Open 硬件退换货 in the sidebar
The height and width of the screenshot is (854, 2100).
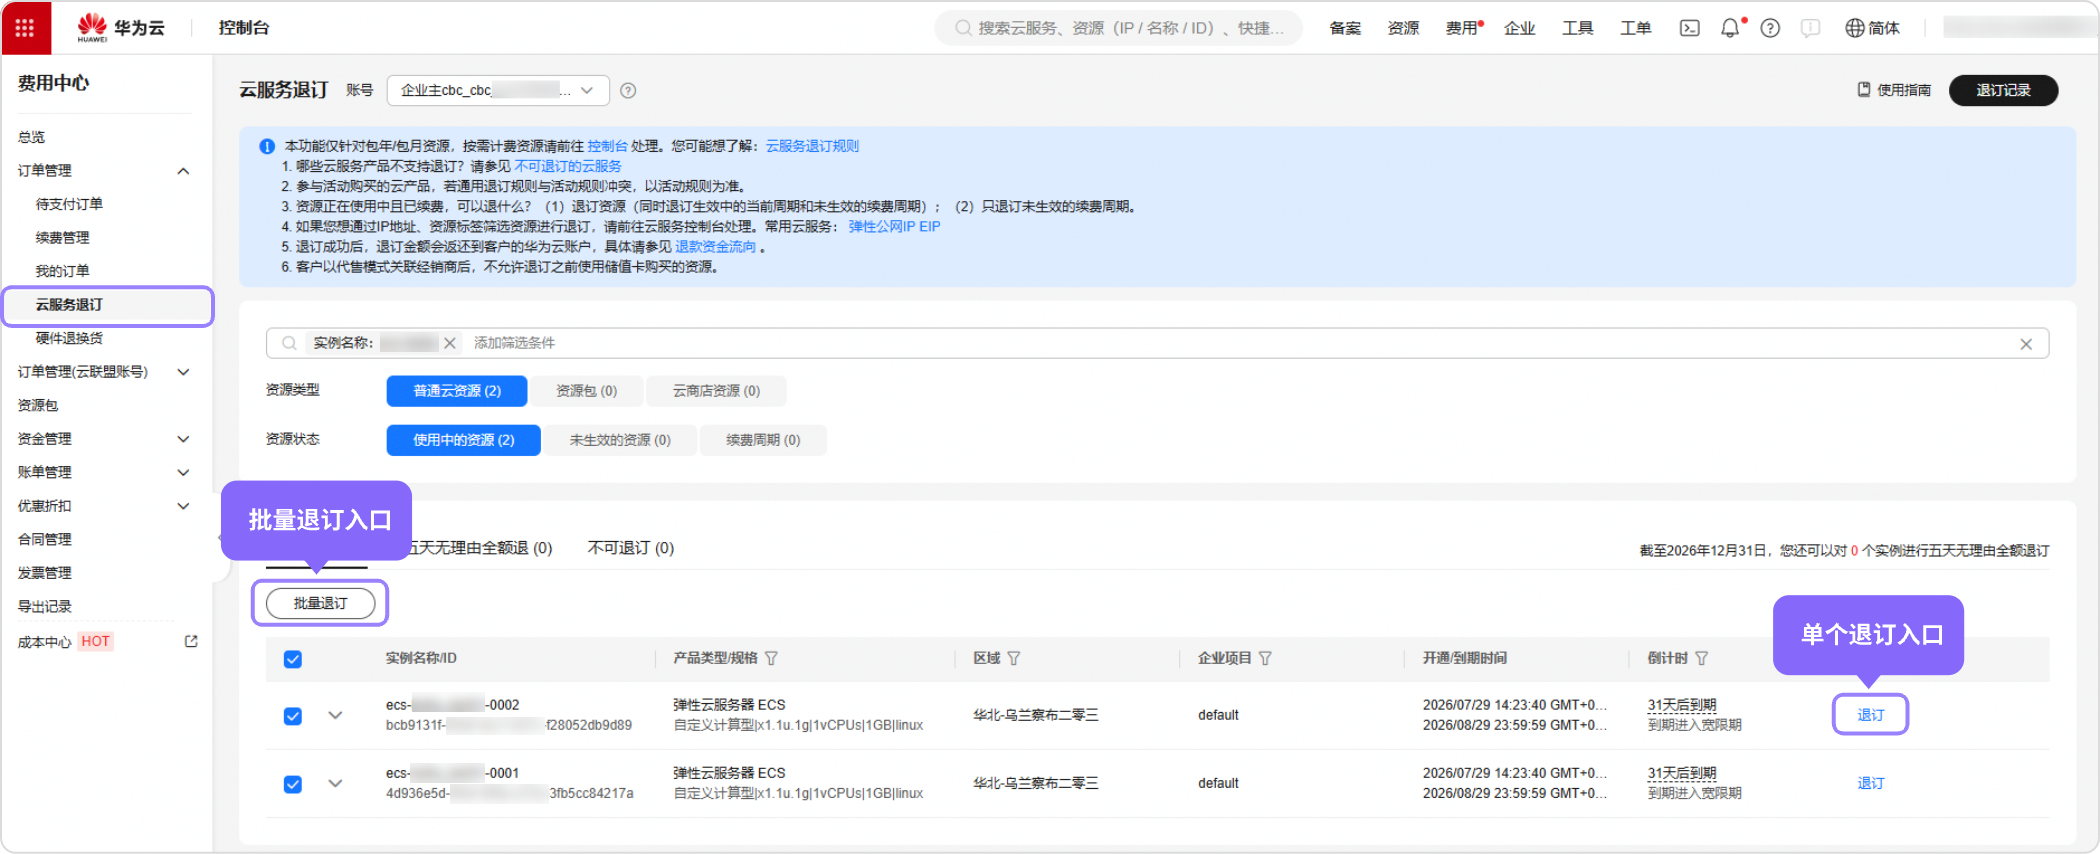69,338
